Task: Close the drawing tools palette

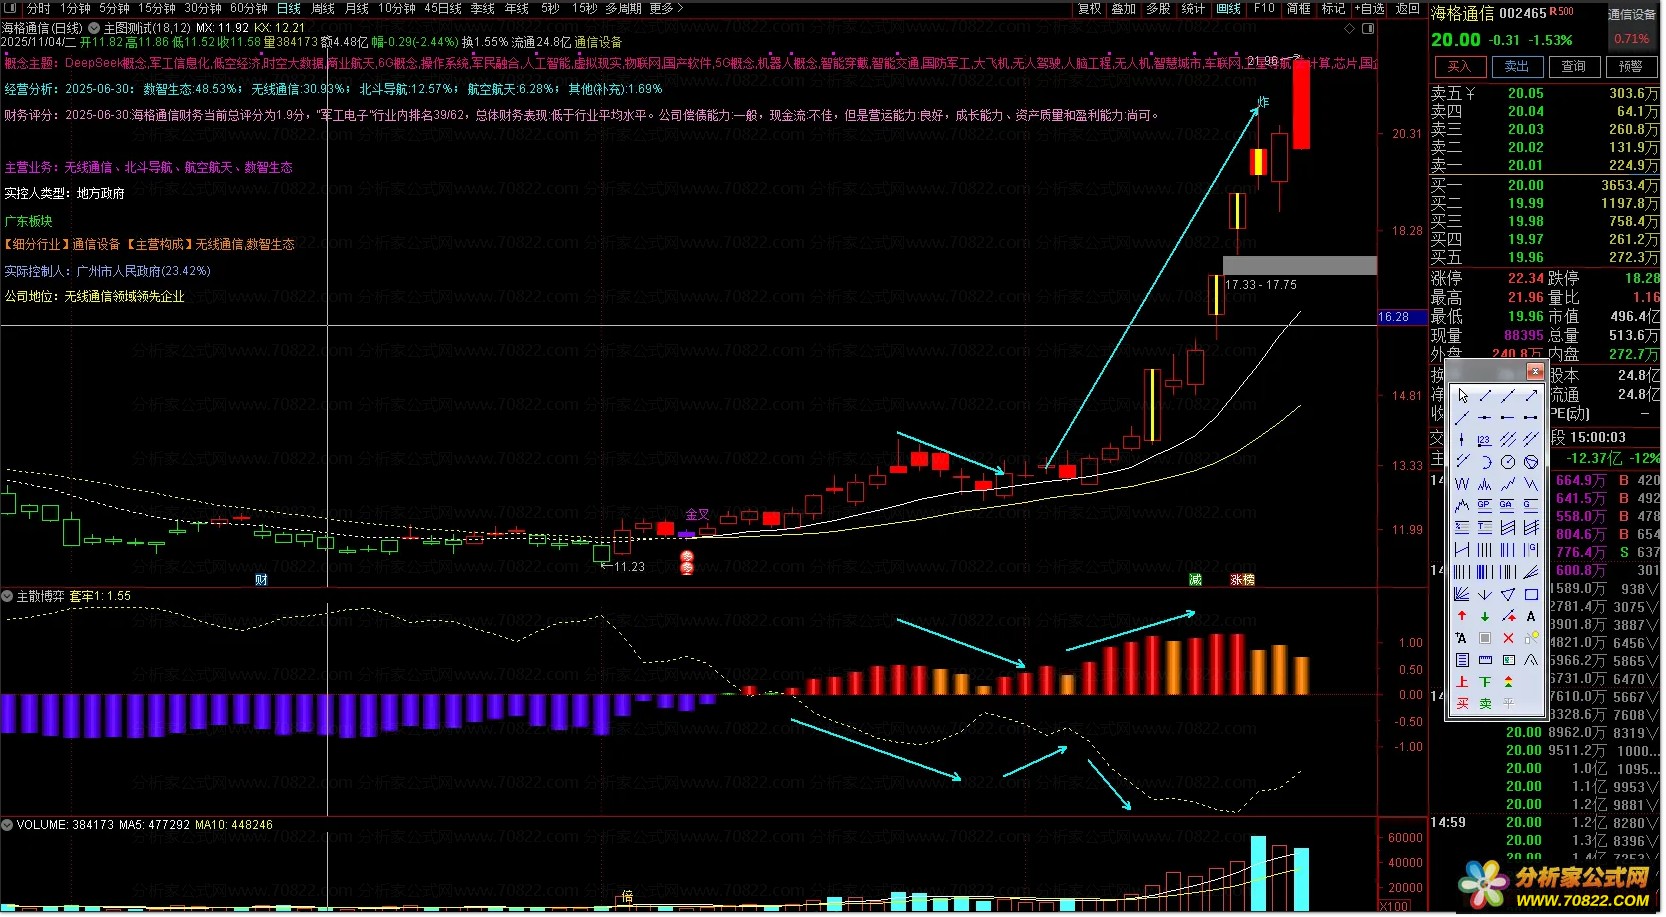Action: 1535,372
